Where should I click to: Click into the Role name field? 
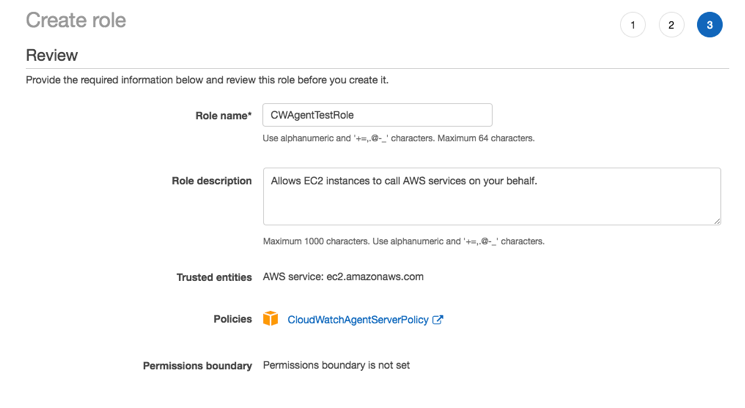click(x=377, y=115)
